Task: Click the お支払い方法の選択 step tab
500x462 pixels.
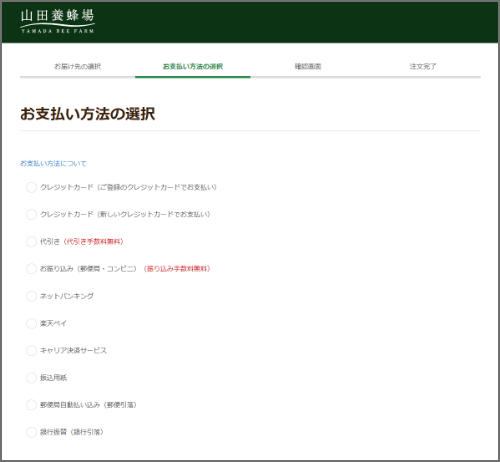Action: coord(193,66)
